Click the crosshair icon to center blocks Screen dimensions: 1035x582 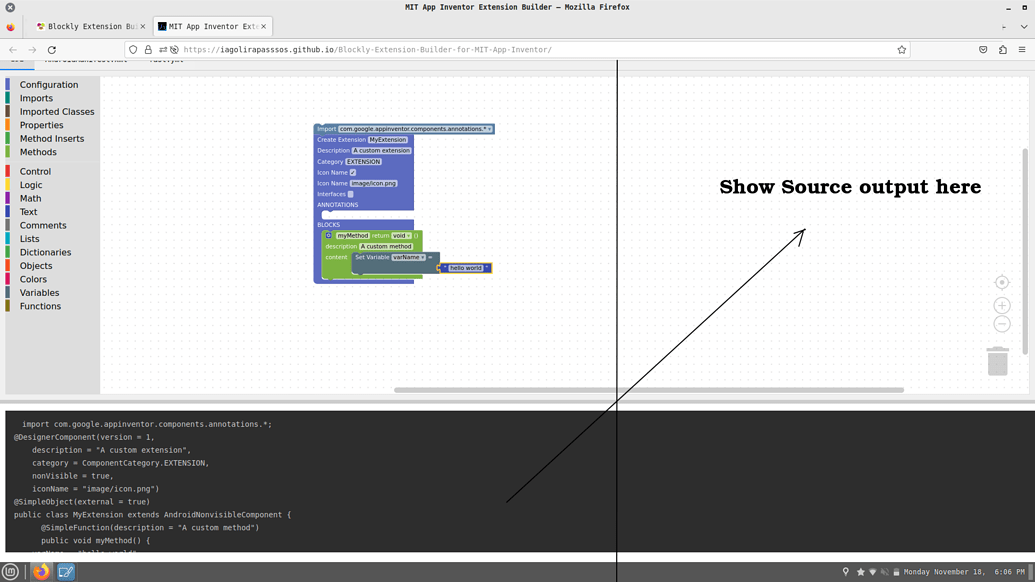click(1001, 283)
